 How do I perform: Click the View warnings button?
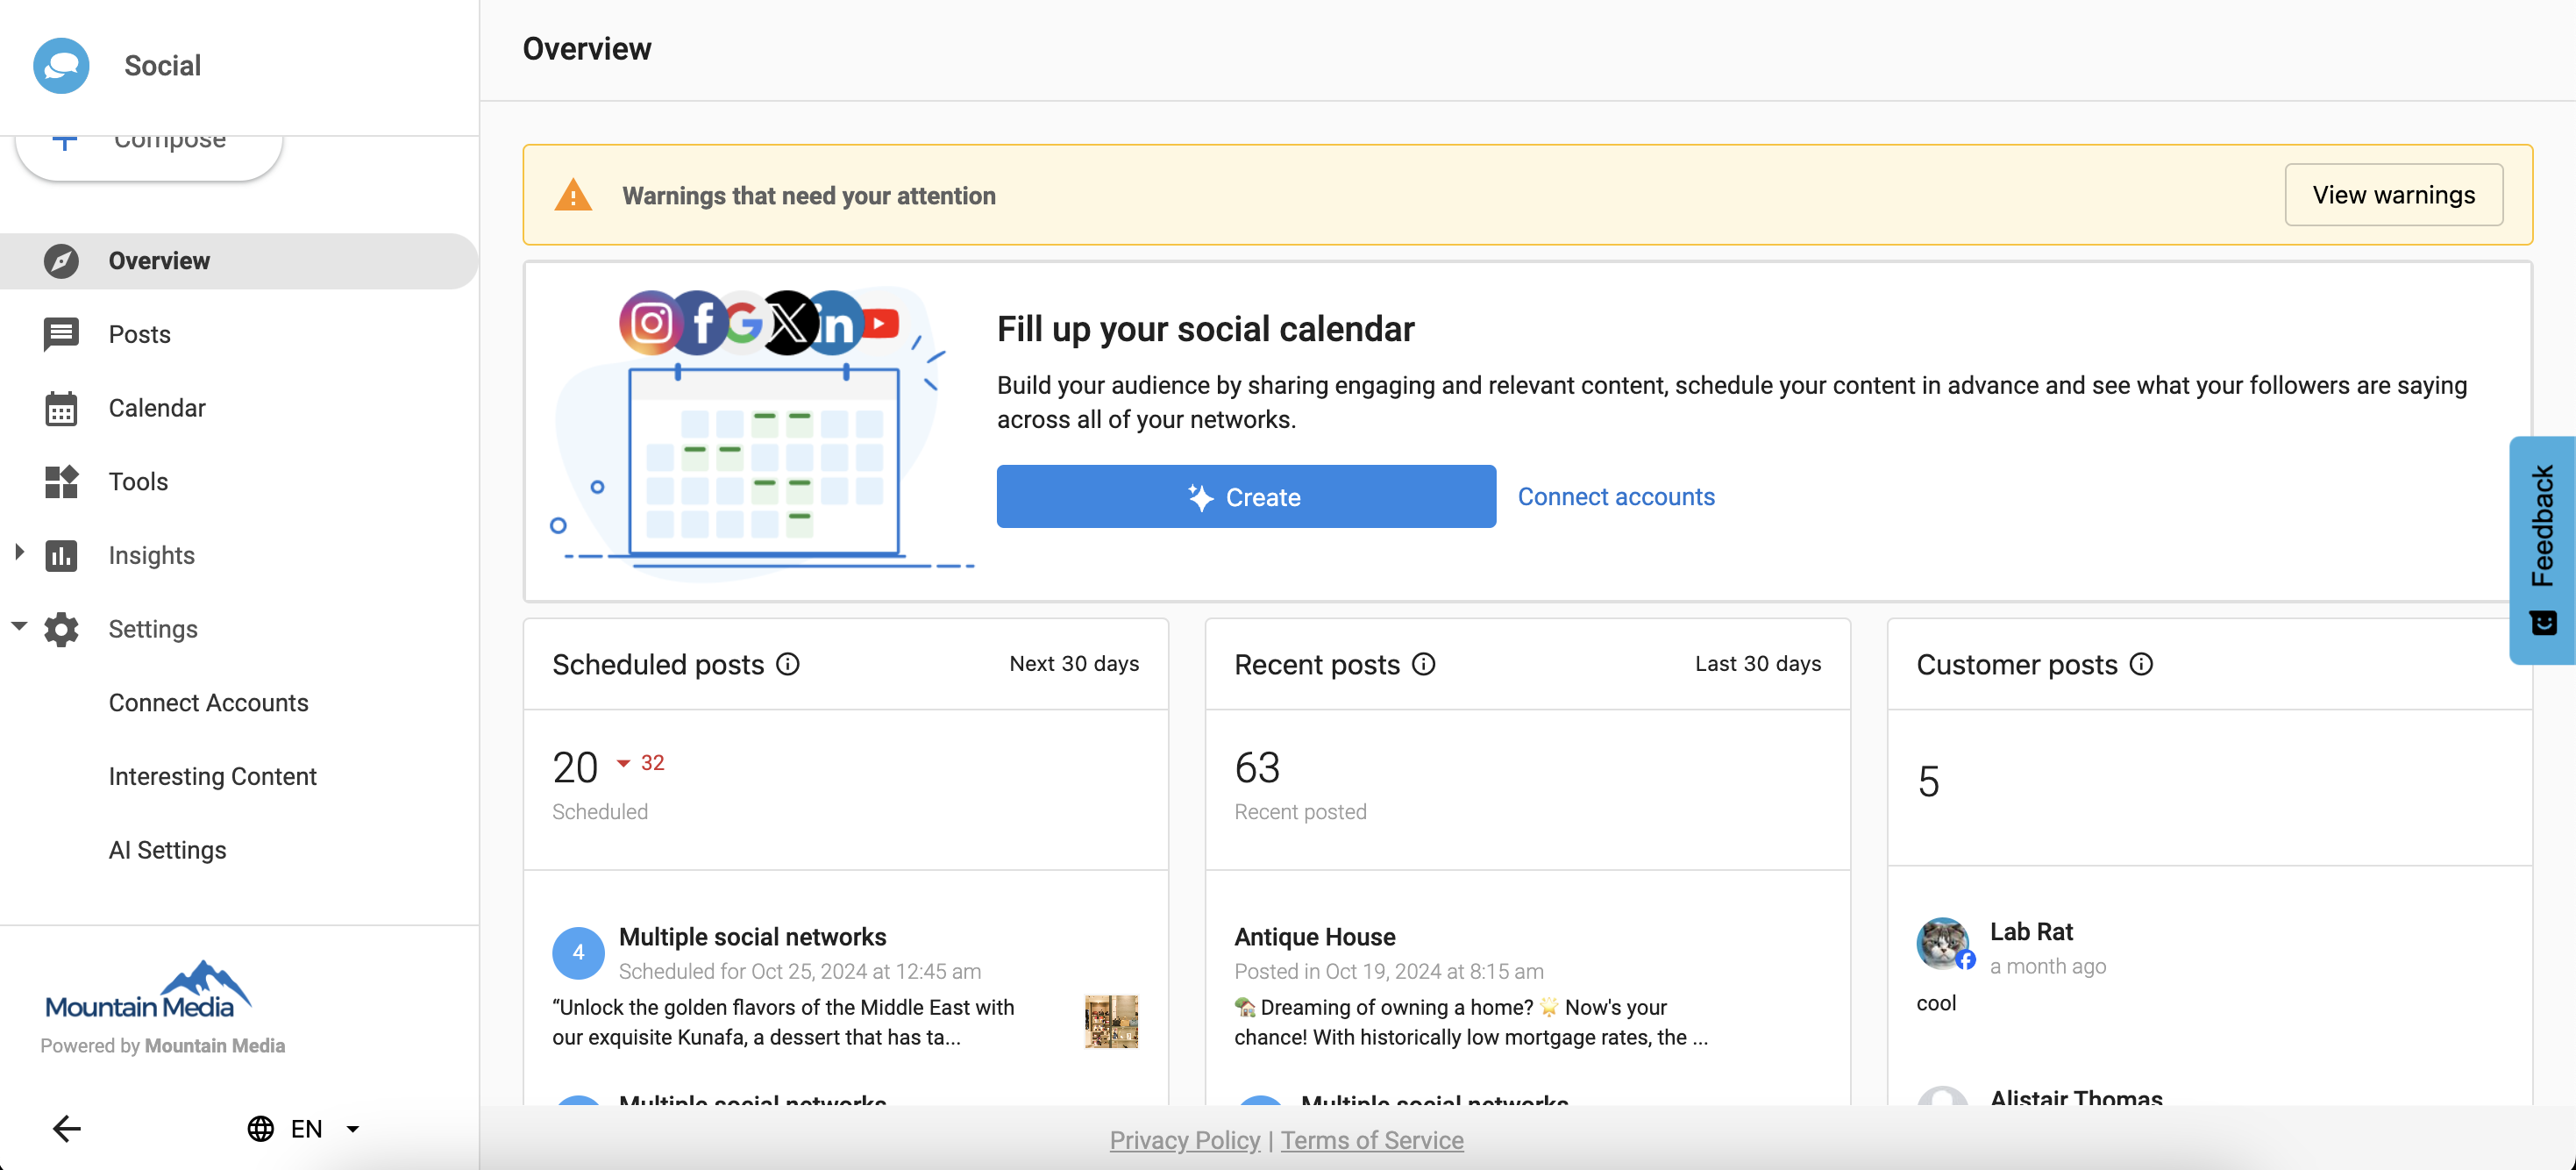[x=2393, y=195]
